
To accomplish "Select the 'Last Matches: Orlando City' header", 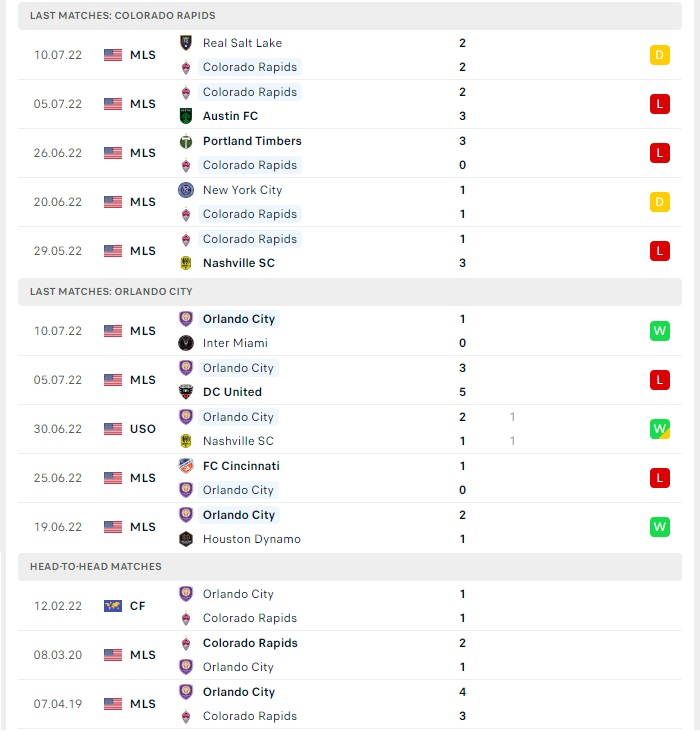I will point(350,292).
